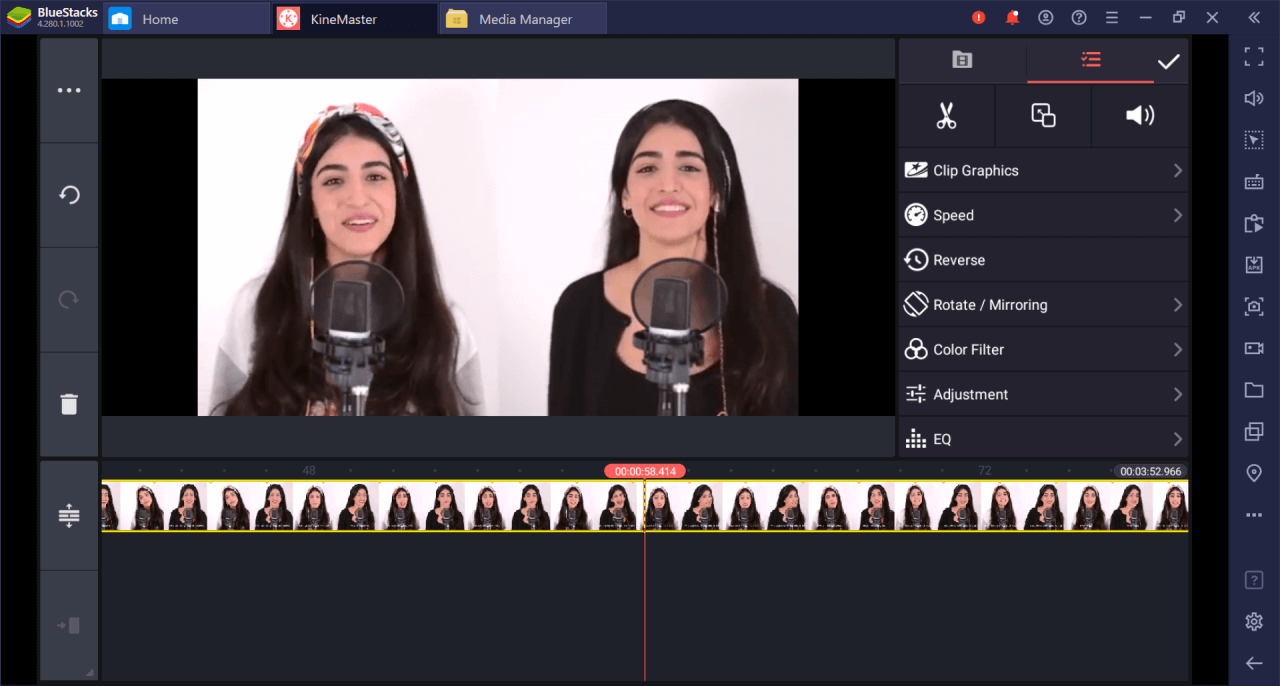Toggle BlueStacks fullscreen mode
The height and width of the screenshot is (686, 1280).
1254,57
